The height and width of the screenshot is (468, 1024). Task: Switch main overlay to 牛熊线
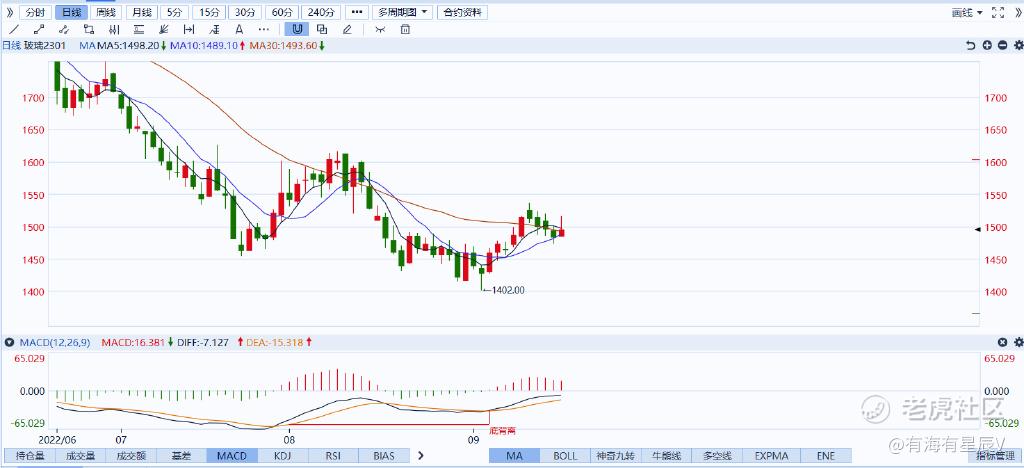(x=667, y=456)
